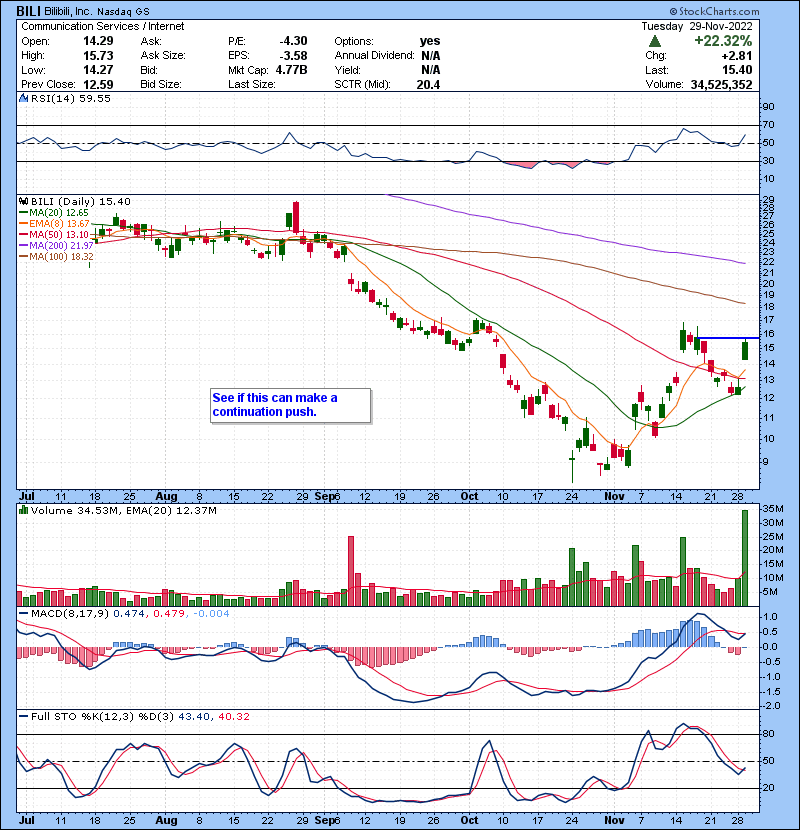The width and height of the screenshot is (800, 830).
Task: Click the Low price 14.27
Action: tap(98, 70)
